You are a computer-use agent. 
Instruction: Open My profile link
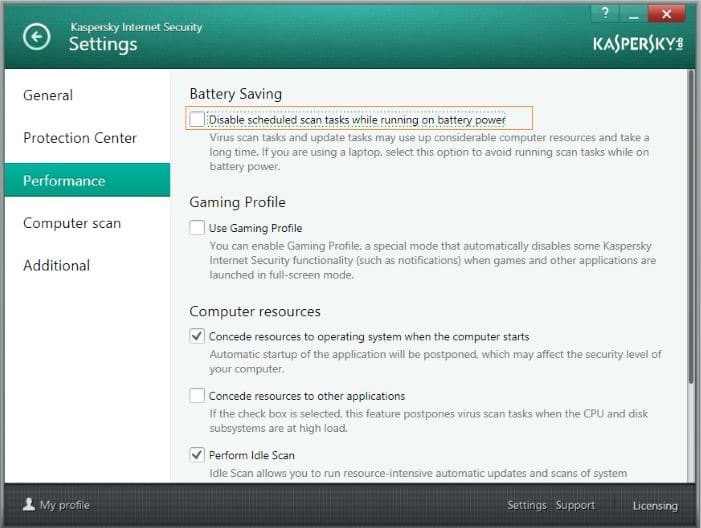(x=65, y=505)
